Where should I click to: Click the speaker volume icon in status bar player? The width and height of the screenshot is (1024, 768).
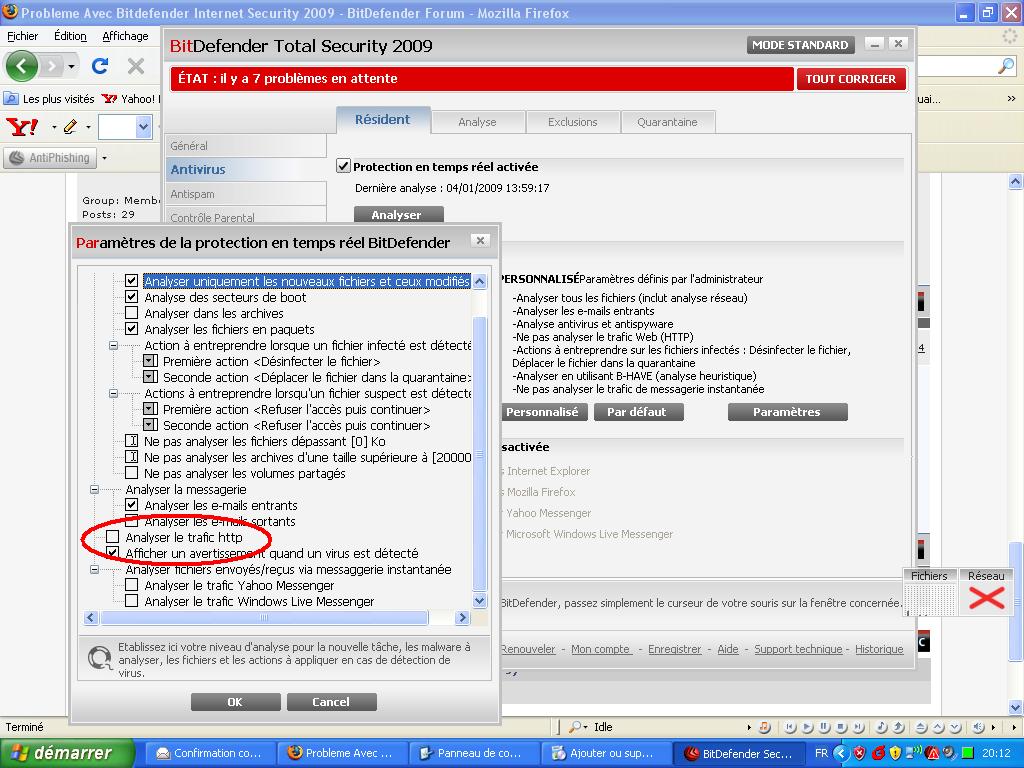pos(978,727)
